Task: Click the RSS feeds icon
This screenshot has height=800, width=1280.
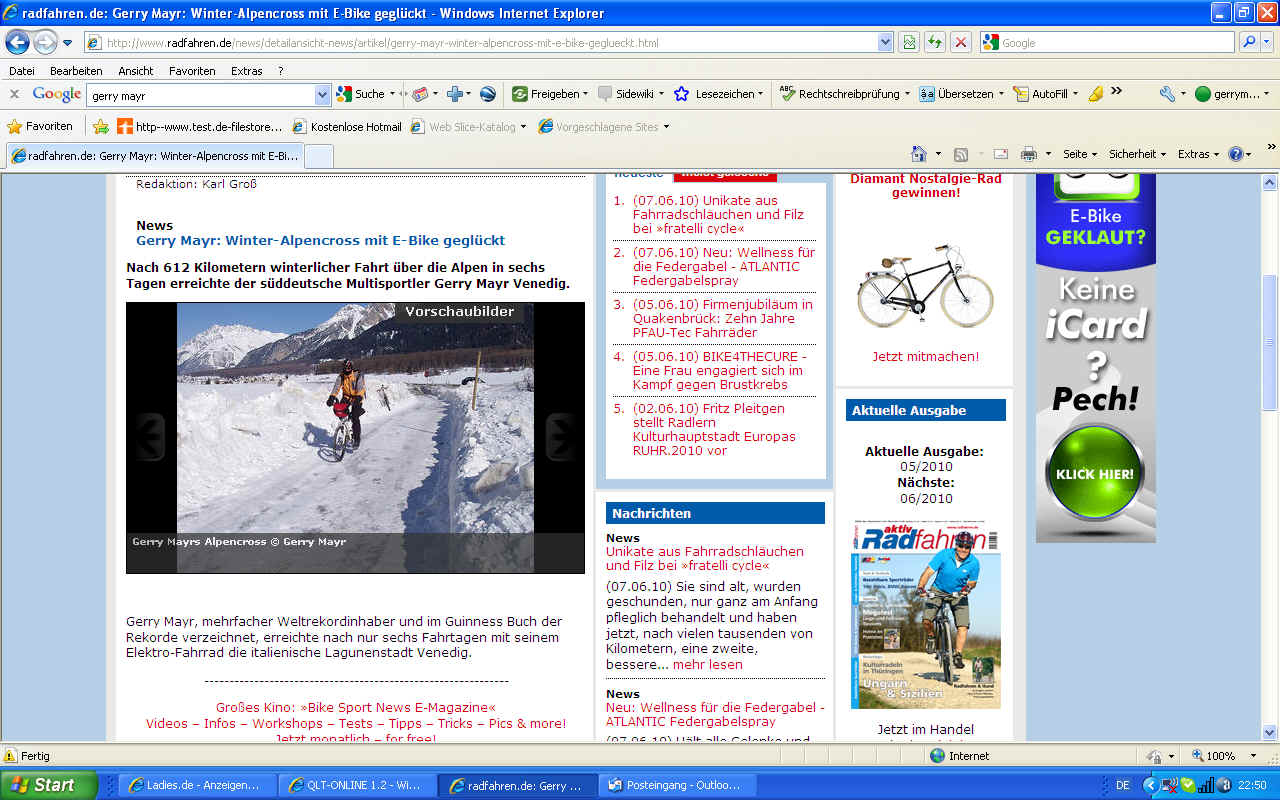Action: coord(961,154)
